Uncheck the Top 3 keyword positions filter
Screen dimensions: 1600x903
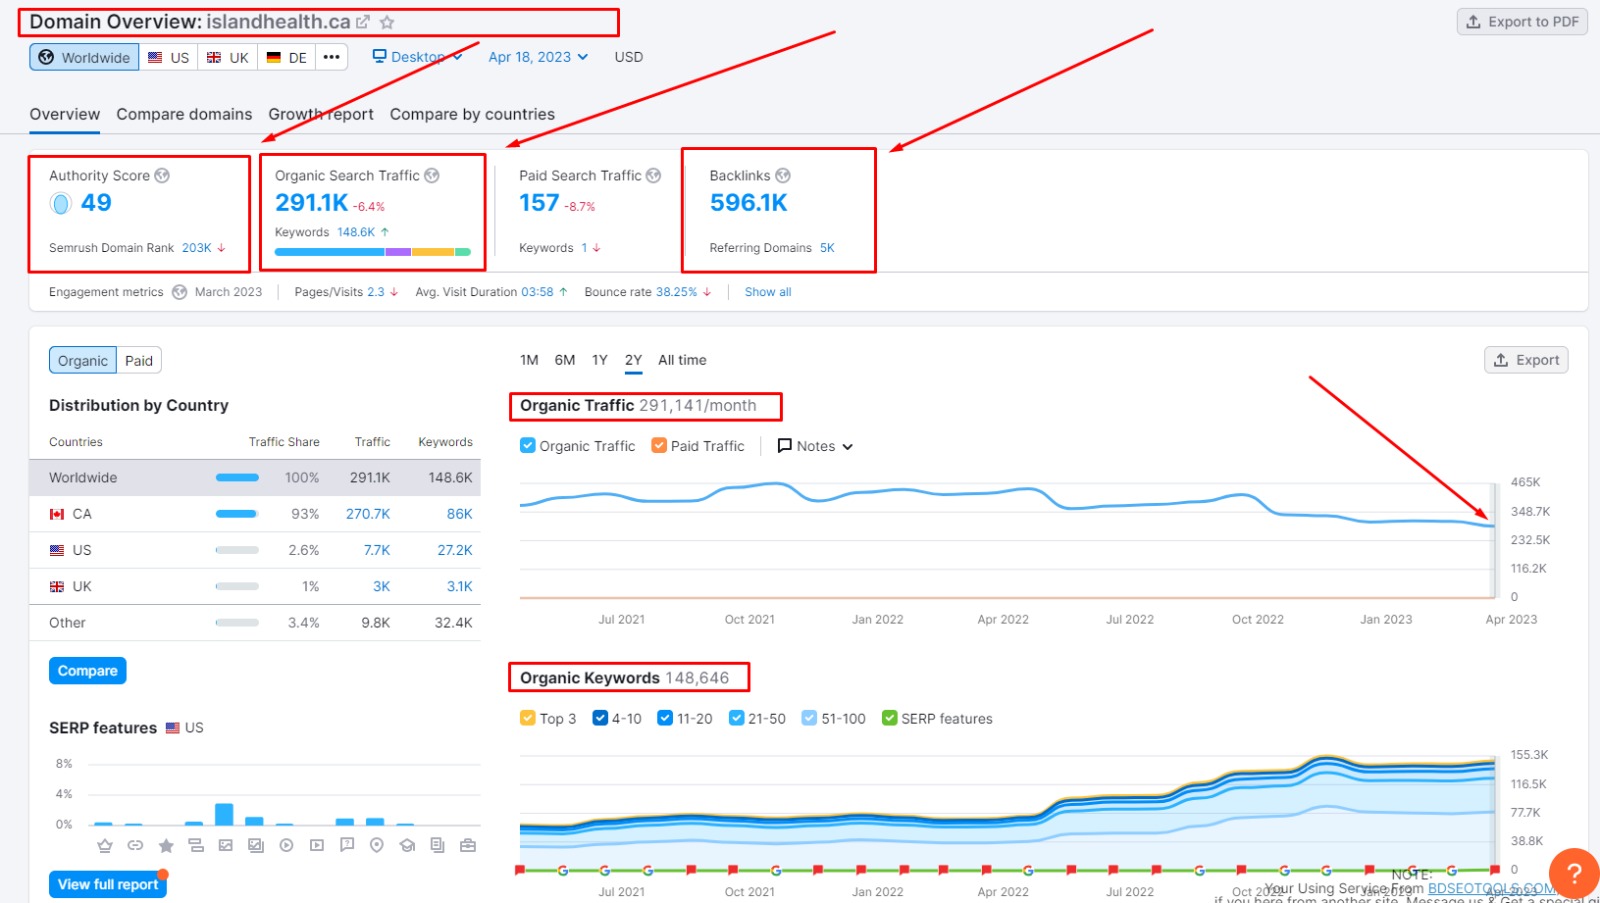526,718
